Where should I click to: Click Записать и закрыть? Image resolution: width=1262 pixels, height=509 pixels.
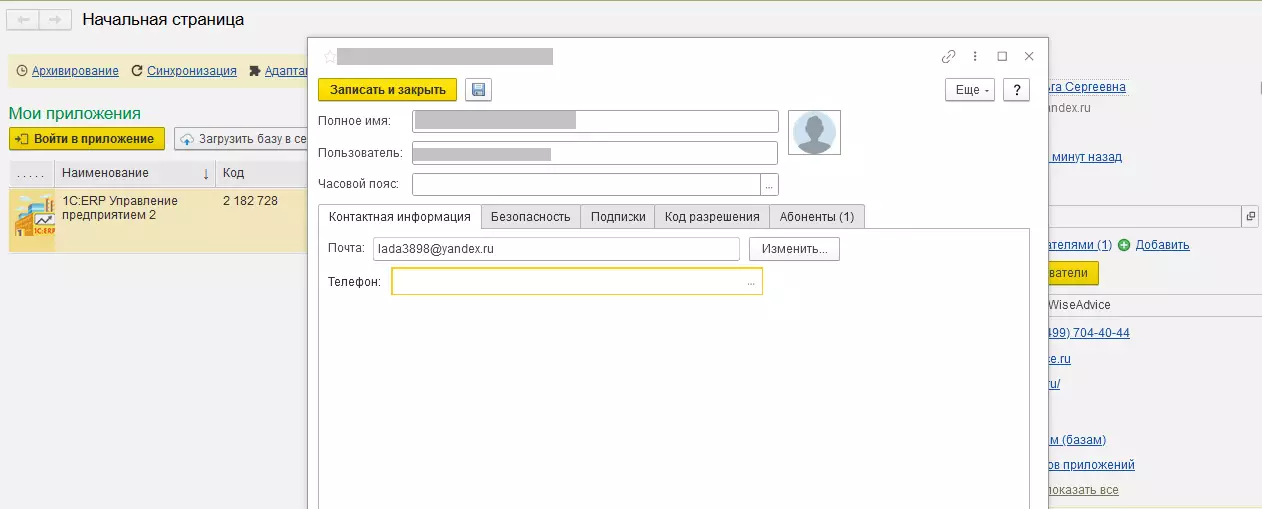pos(388,90)
